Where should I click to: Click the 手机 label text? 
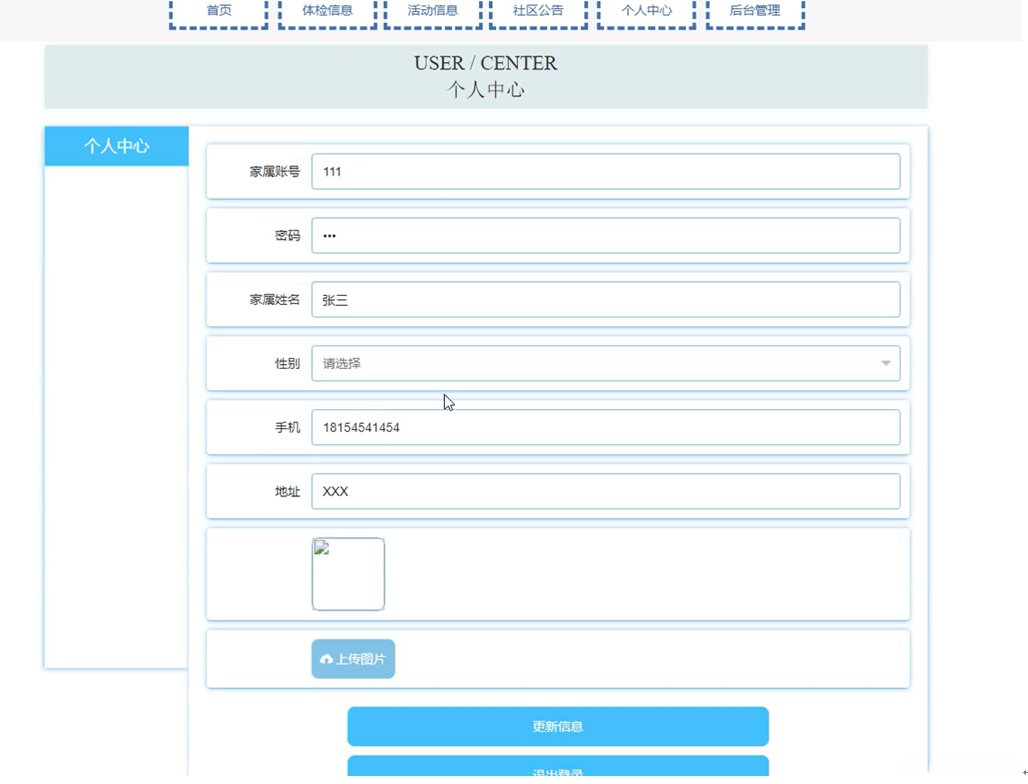point(287,427)
